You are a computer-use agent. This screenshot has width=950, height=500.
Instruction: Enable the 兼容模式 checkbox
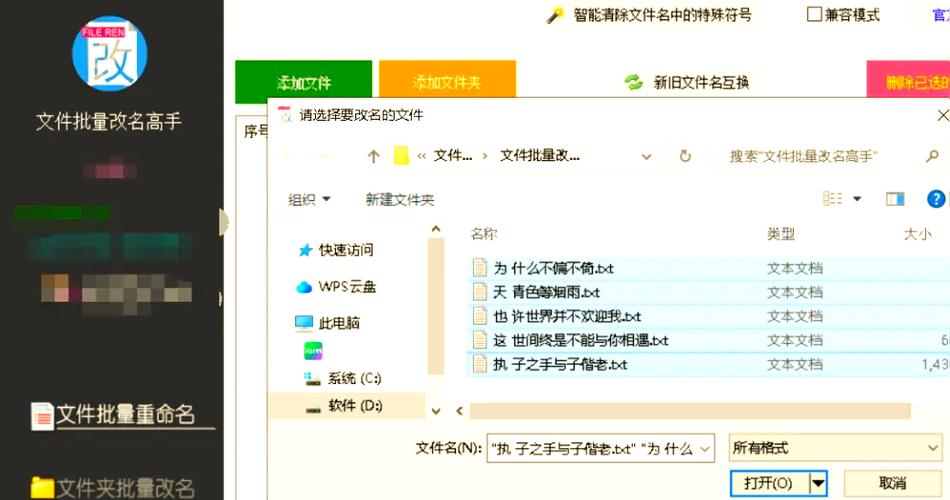tap(814, 14)
